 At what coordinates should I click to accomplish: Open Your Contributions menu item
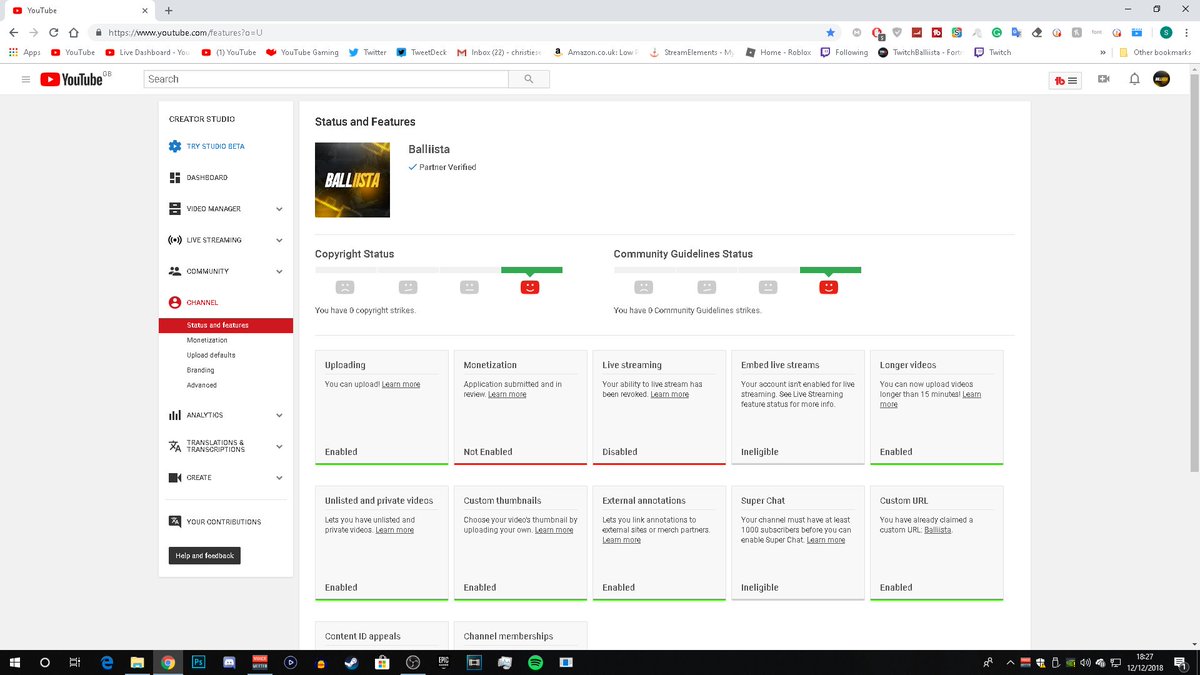[x=226, y=522]
